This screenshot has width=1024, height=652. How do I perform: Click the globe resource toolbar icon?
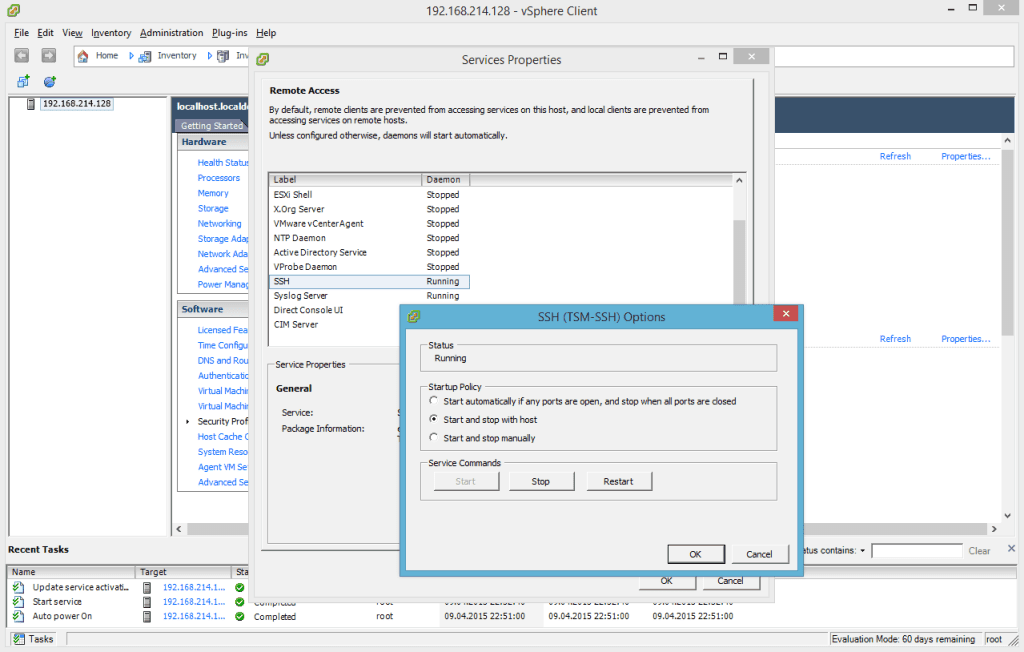[x=50, y=82]
